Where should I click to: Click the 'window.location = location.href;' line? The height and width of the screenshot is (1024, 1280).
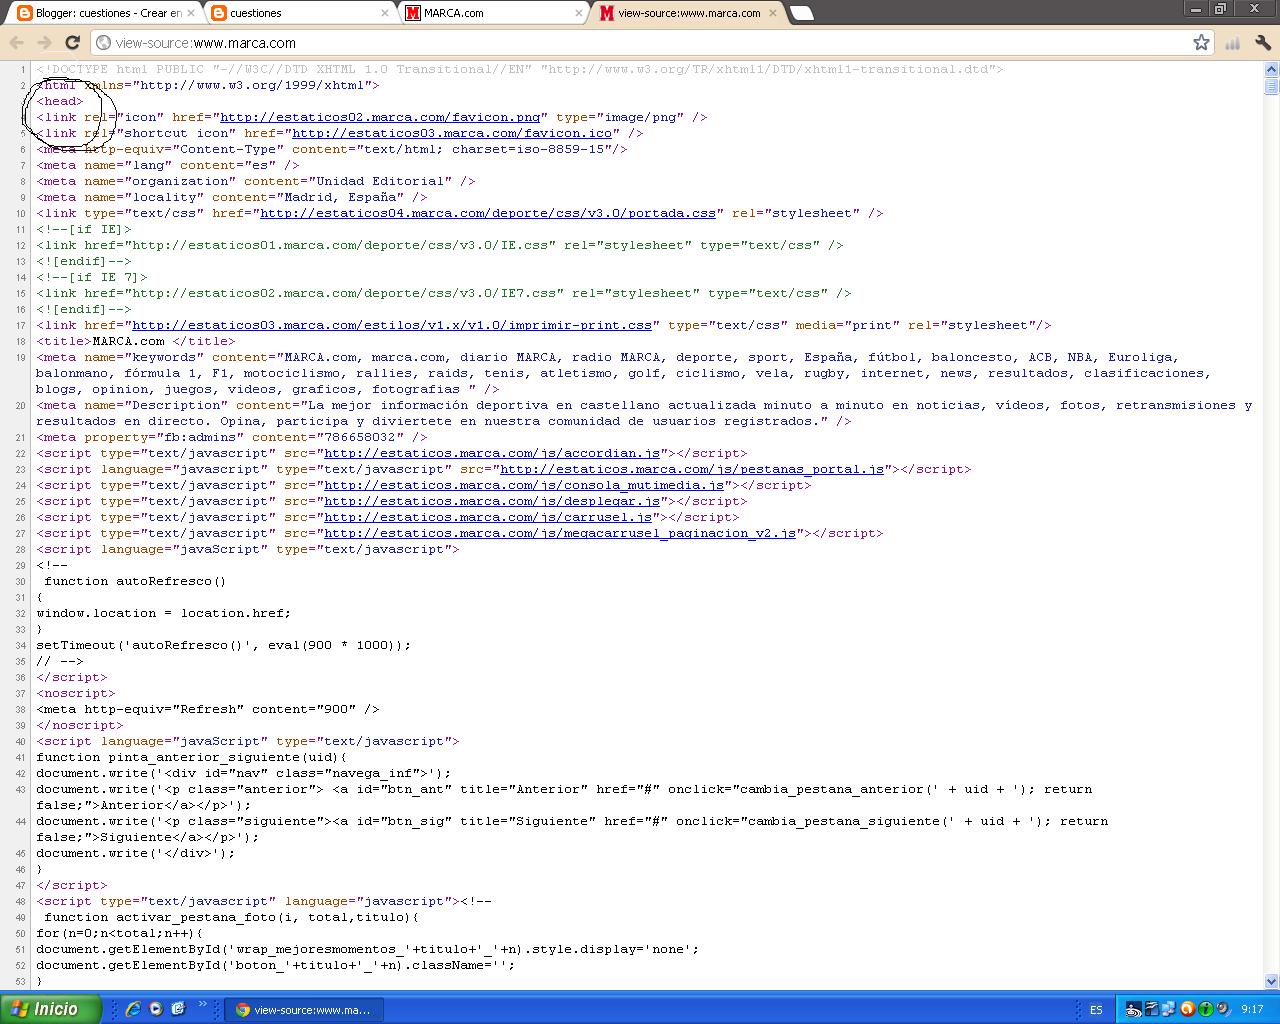pyautogui.click(x=164, y=613)
